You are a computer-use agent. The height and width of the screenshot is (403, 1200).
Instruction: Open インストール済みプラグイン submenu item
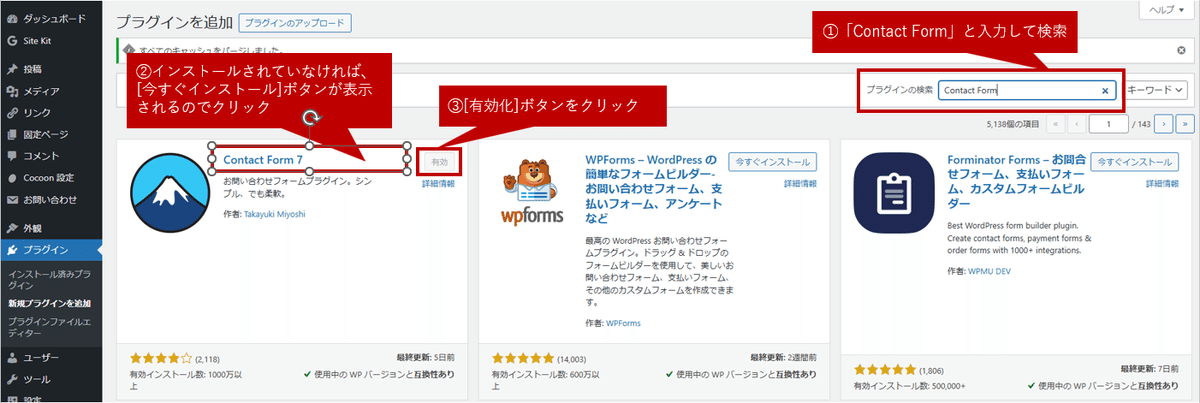[x=48, y=279]
